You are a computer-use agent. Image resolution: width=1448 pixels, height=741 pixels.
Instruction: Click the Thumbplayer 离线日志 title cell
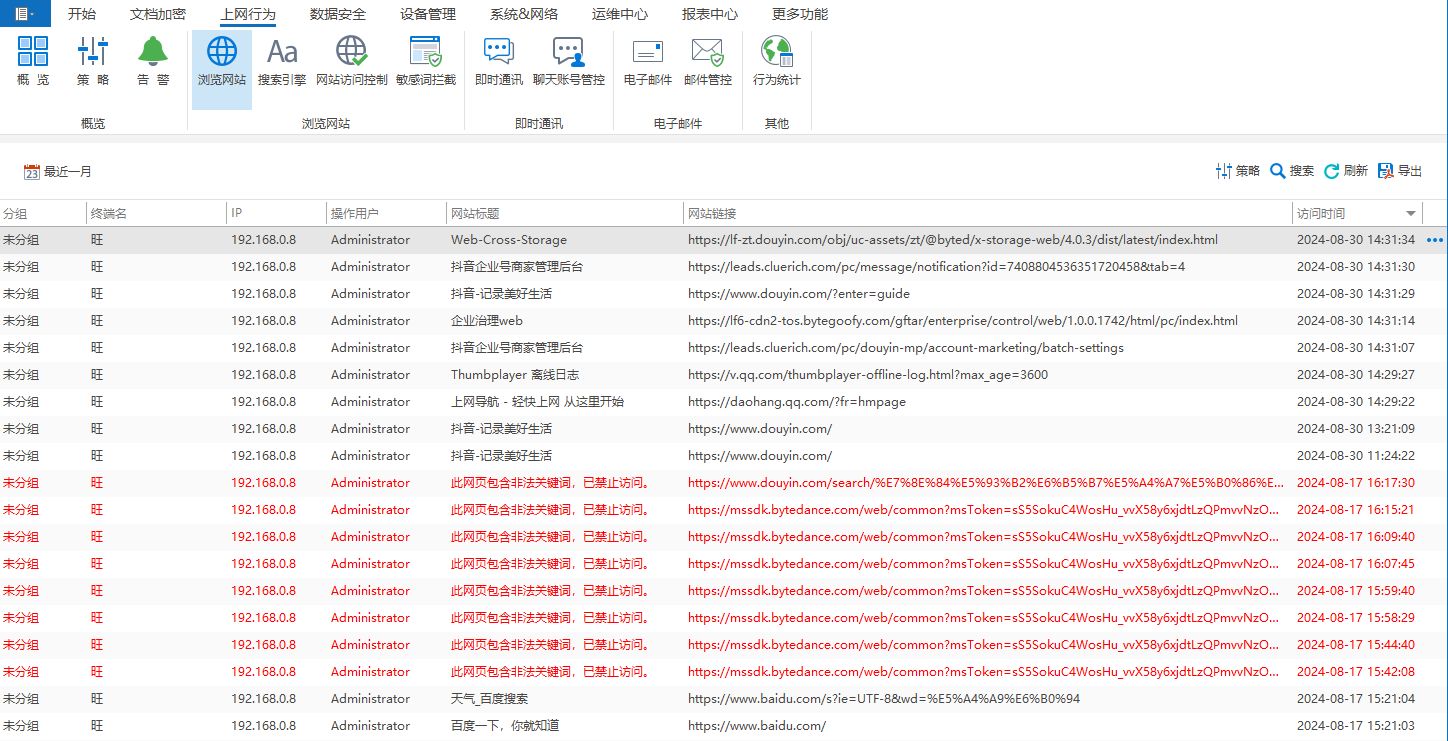[x=515, y=375]
